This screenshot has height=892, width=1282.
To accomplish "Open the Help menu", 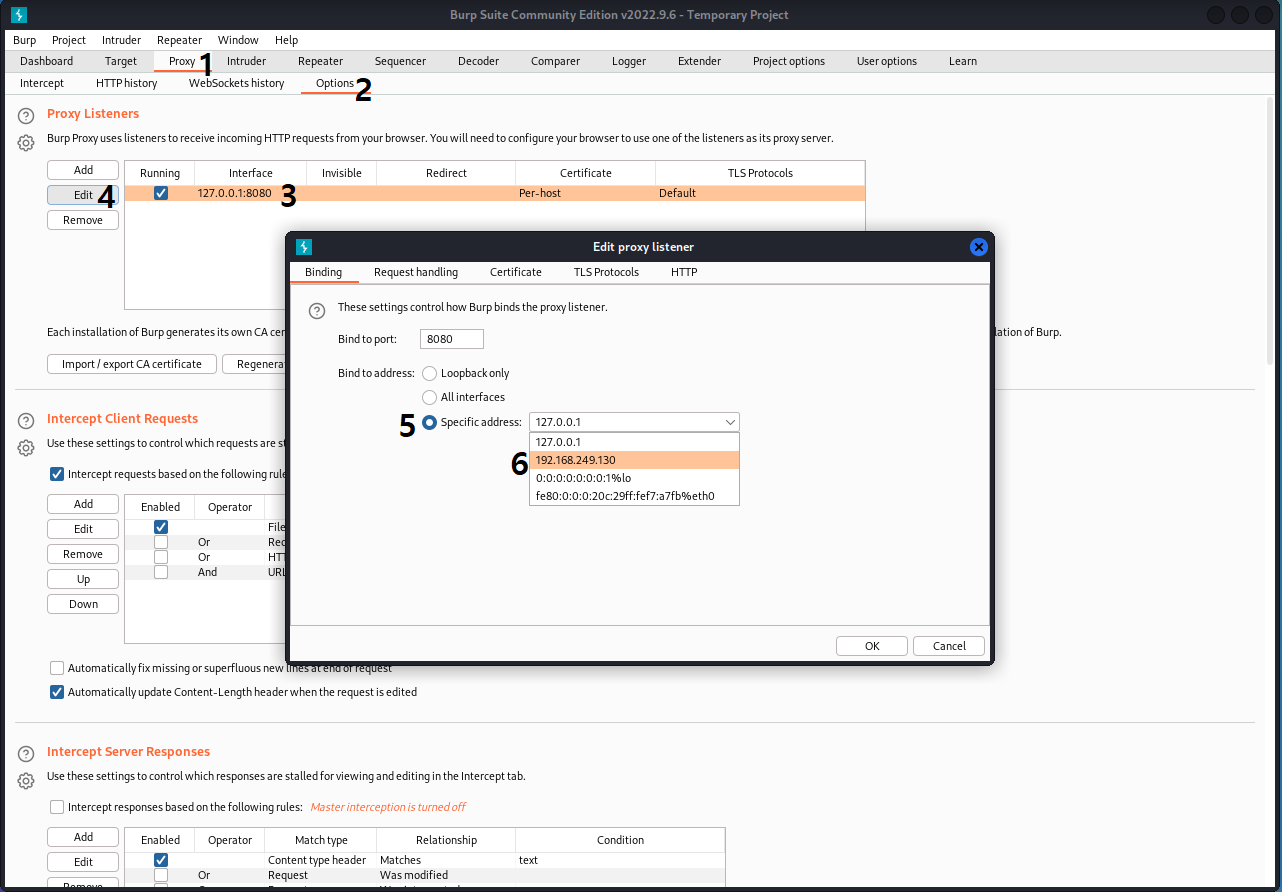I will tap(286, 40).
